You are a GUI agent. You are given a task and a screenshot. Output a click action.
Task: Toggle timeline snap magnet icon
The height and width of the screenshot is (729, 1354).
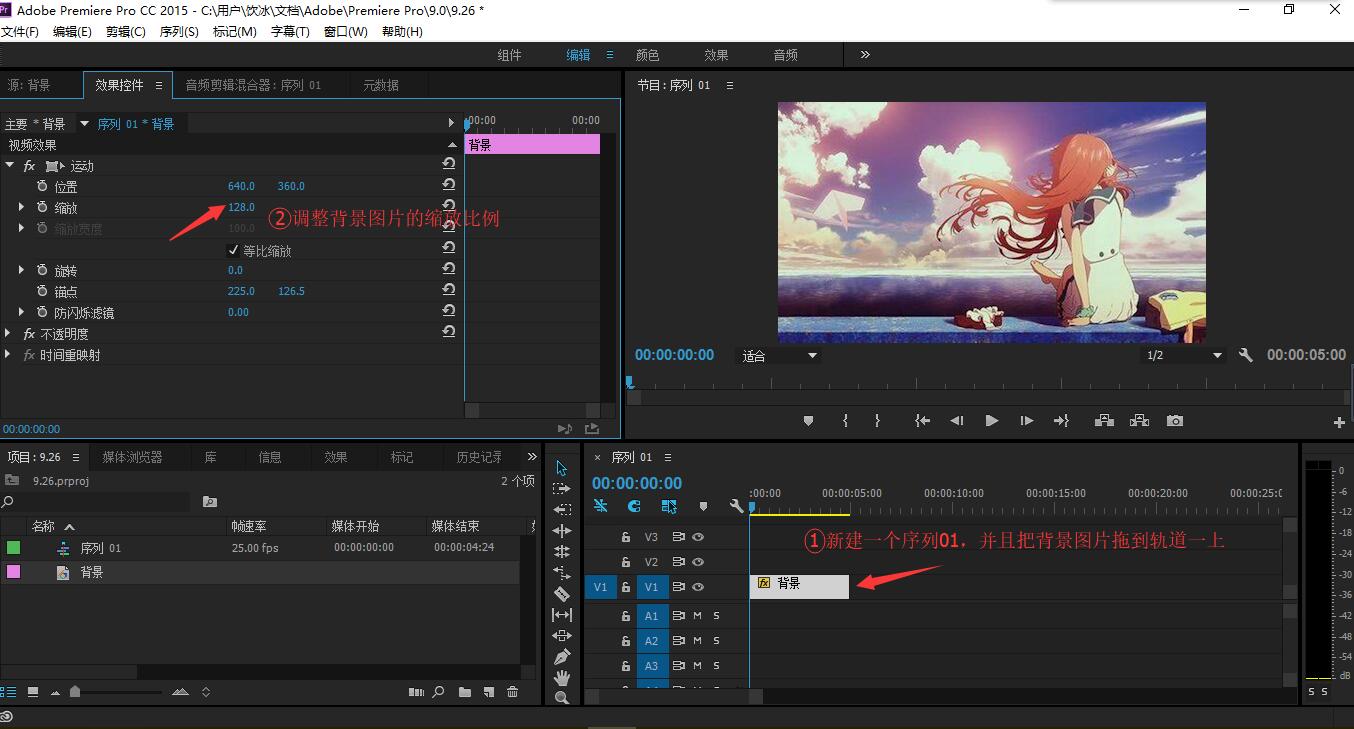pos(634,507)
